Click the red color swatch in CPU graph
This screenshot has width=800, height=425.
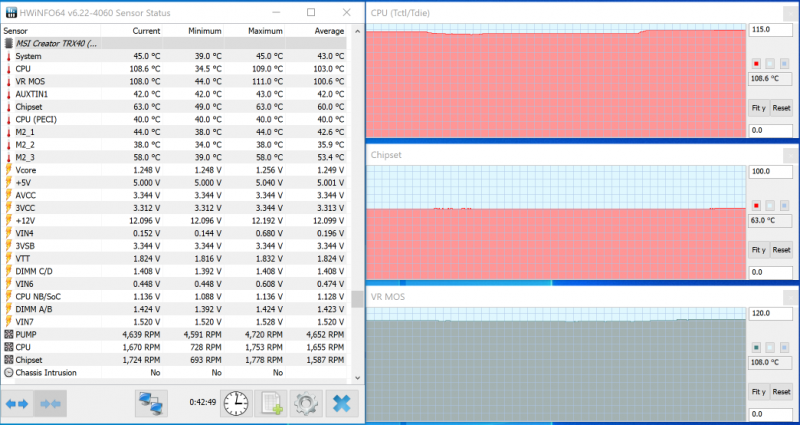click(x=756, y=64)
